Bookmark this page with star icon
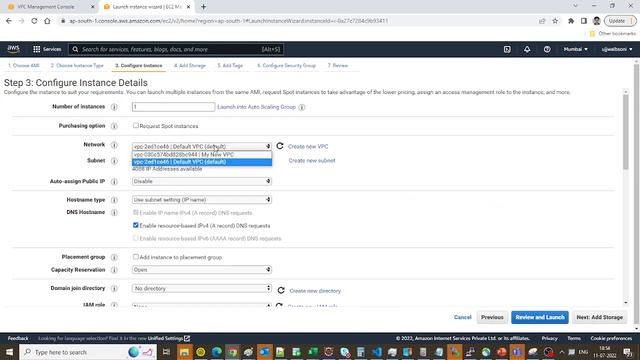640x360 pixels. pyautogui.click(x=555, y=21)
